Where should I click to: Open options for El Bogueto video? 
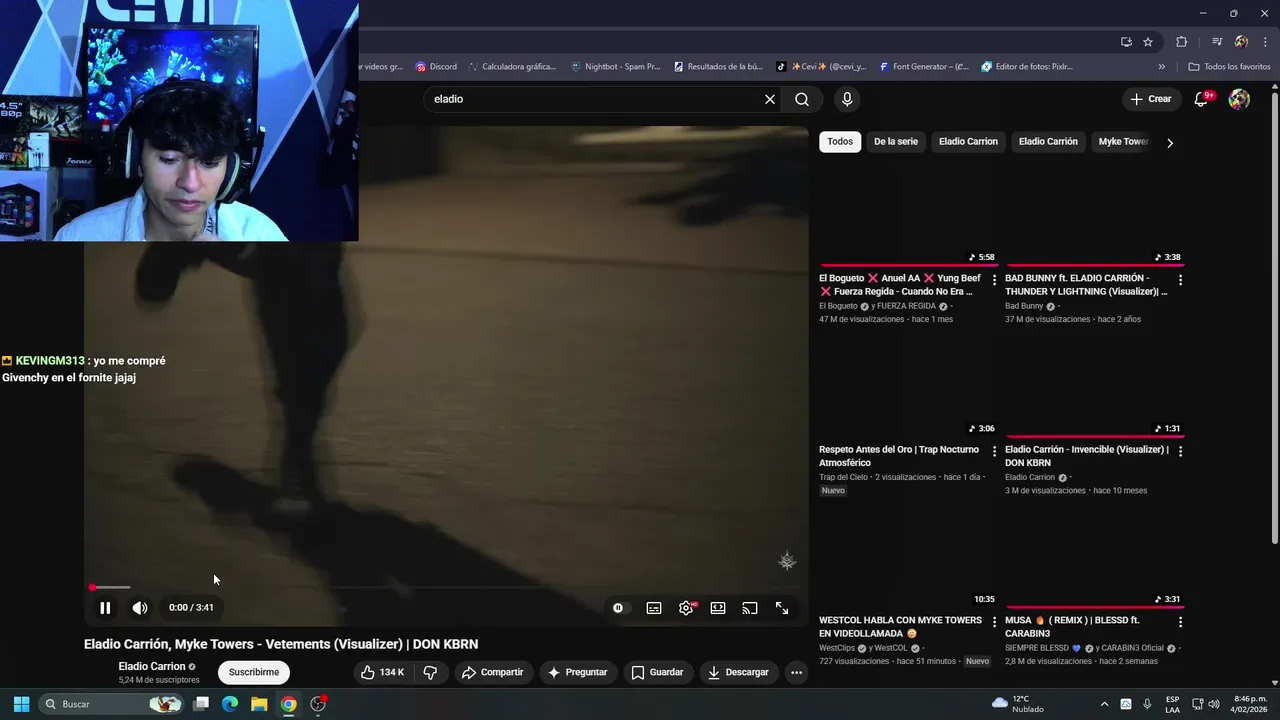coord(994,280)
